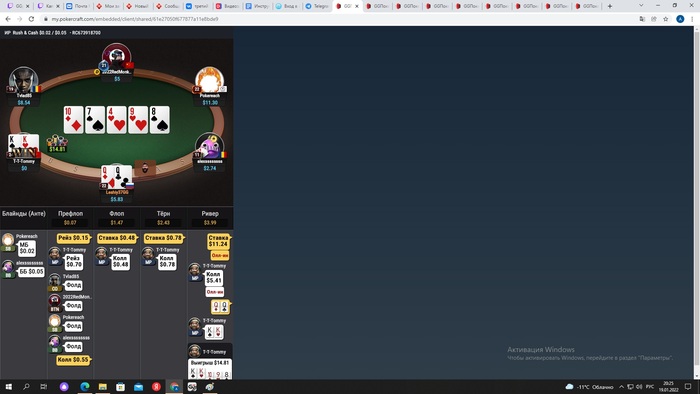700x394 pixels.
Task: Click the Выигрыш $14.81 result box
Action: [x=210, y=369]
